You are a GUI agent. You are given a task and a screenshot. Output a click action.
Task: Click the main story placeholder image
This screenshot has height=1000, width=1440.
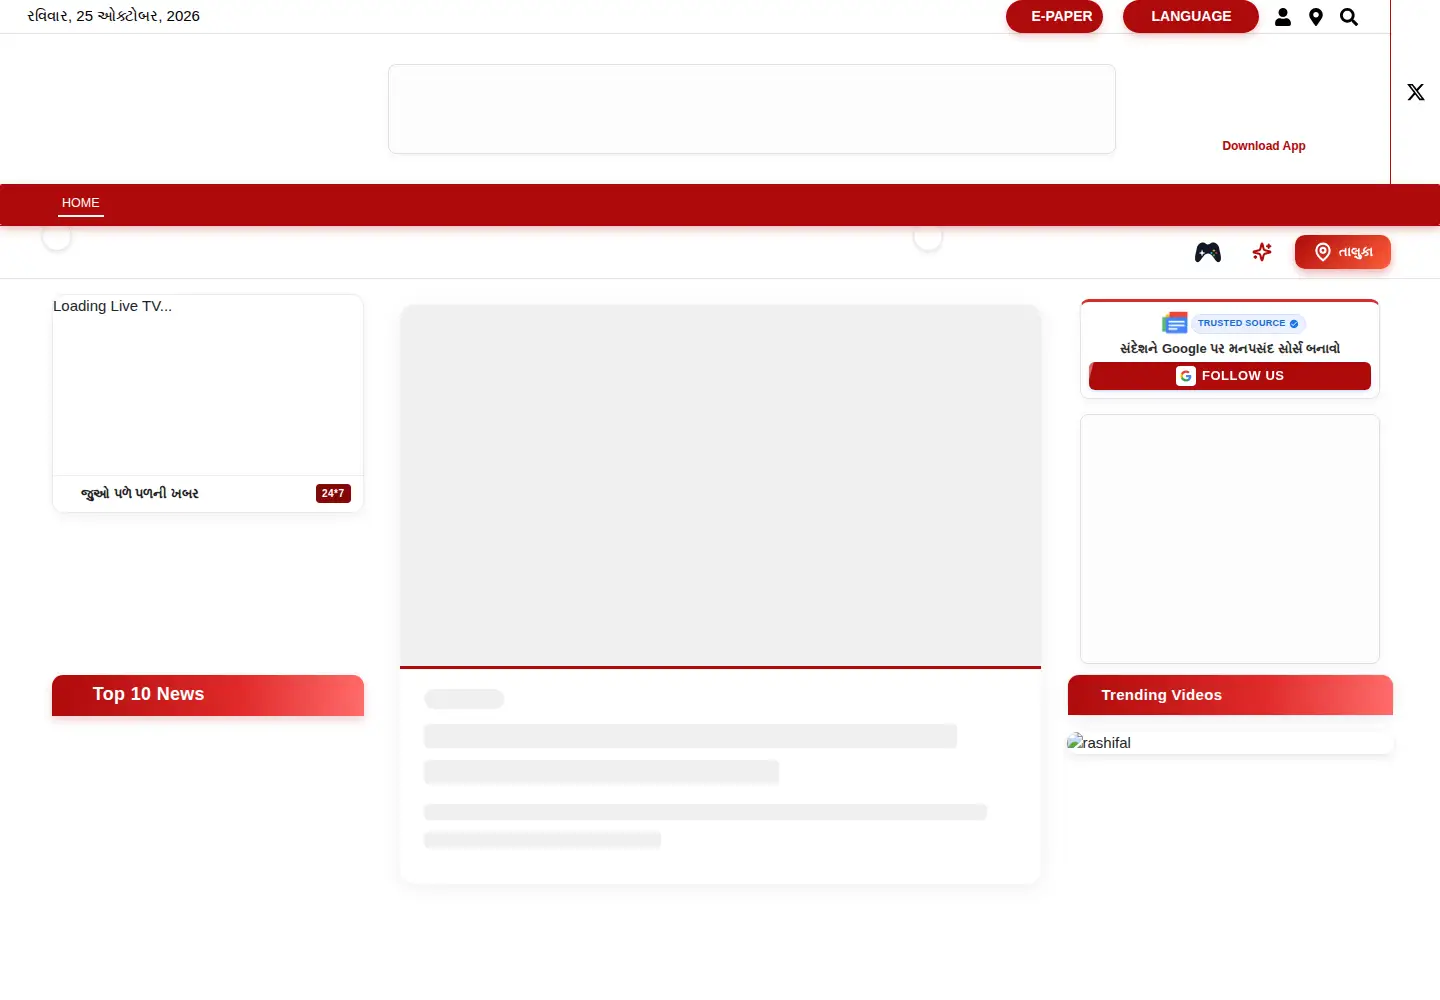(720, 485)
